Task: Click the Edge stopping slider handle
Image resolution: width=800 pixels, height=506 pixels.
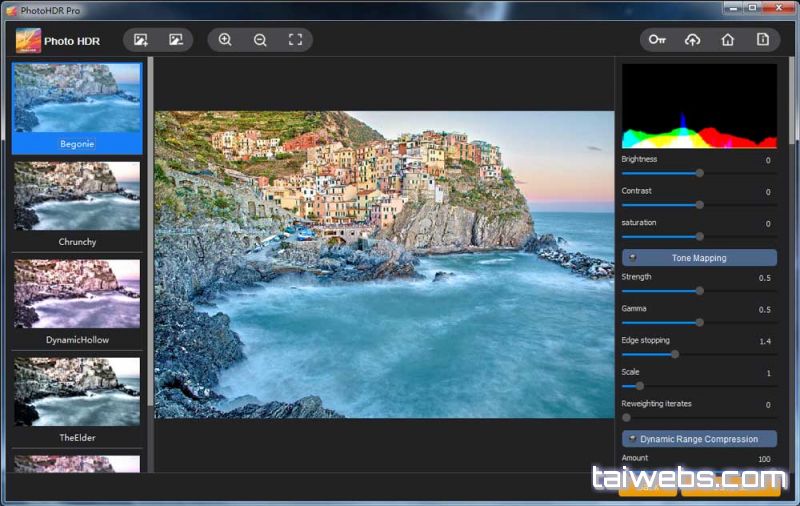Action: tap(675, 354)
